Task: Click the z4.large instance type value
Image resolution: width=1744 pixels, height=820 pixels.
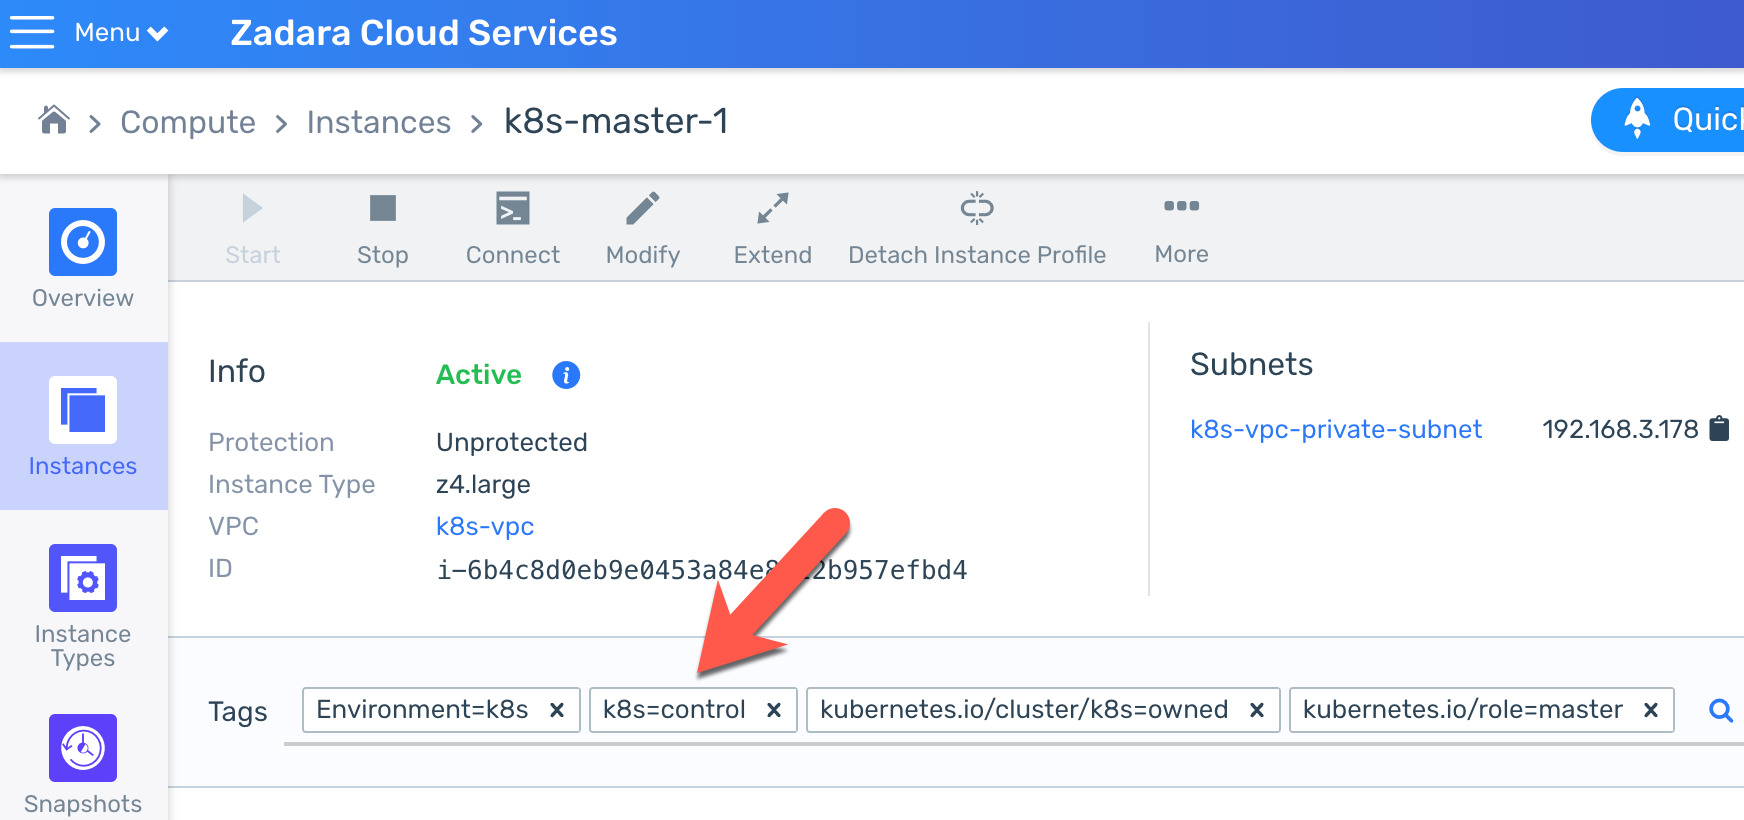Action: 483,485
